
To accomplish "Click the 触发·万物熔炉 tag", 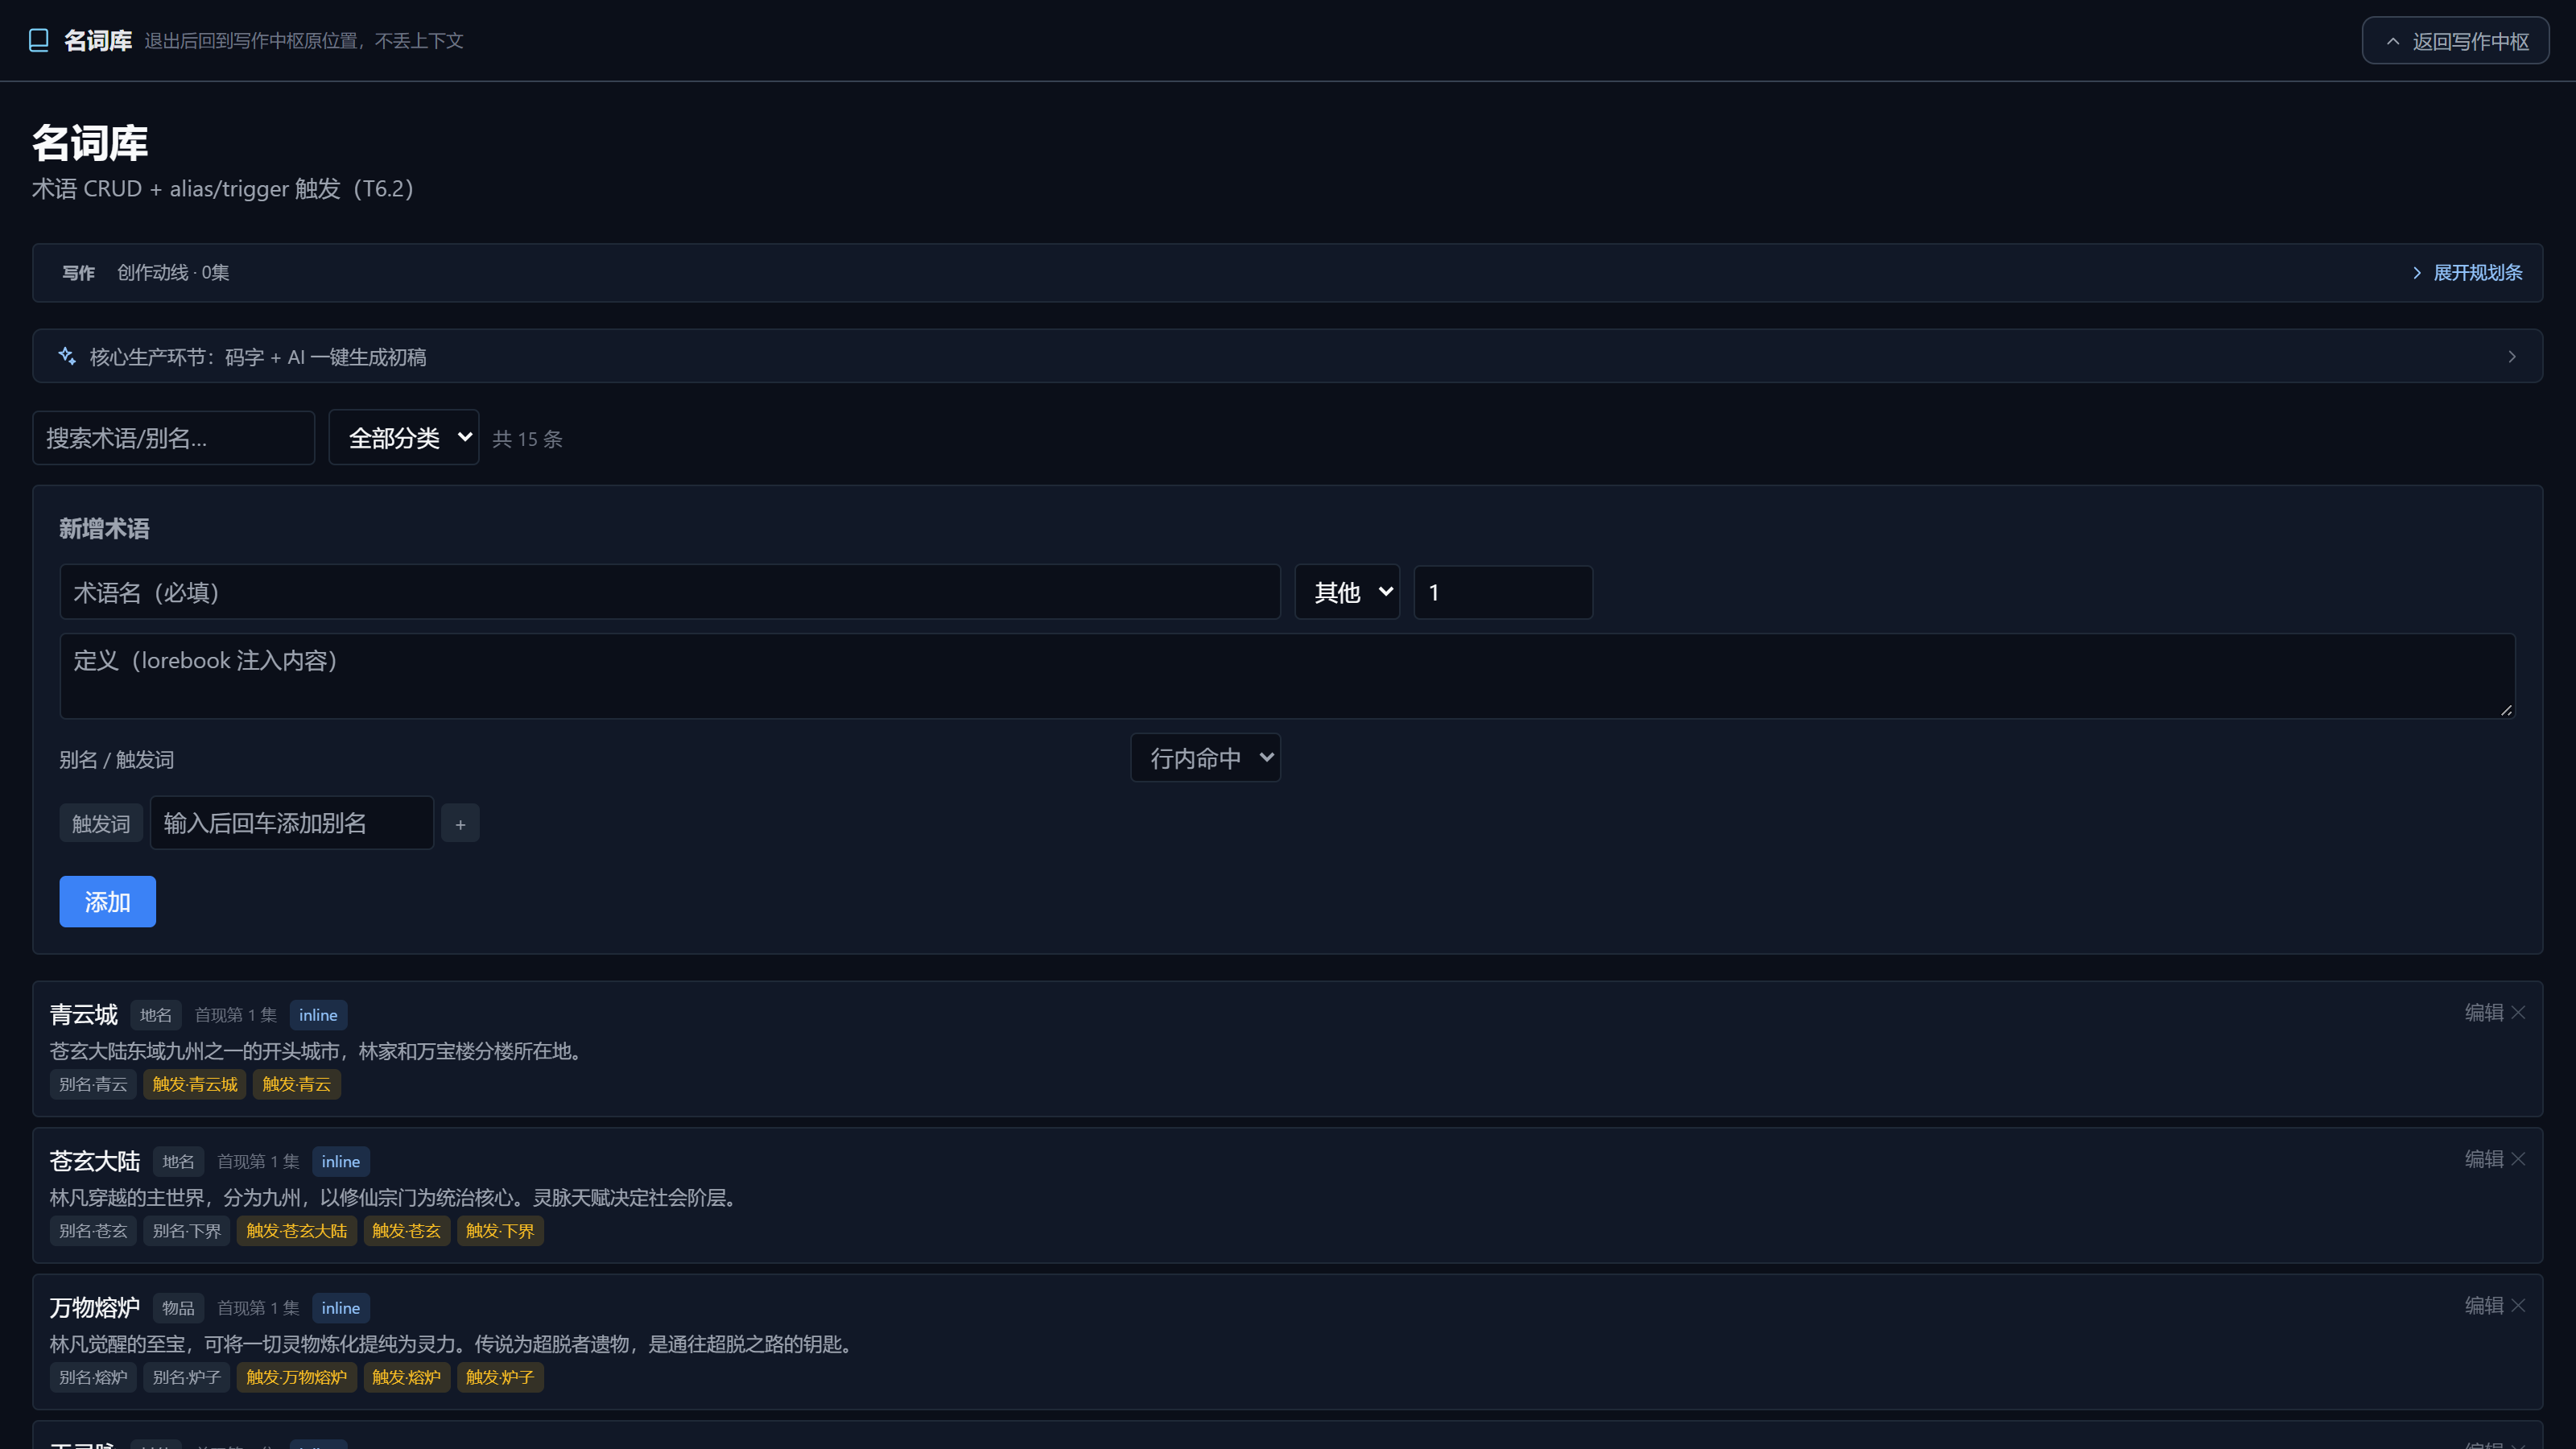I will click(x=297, y=1378).
